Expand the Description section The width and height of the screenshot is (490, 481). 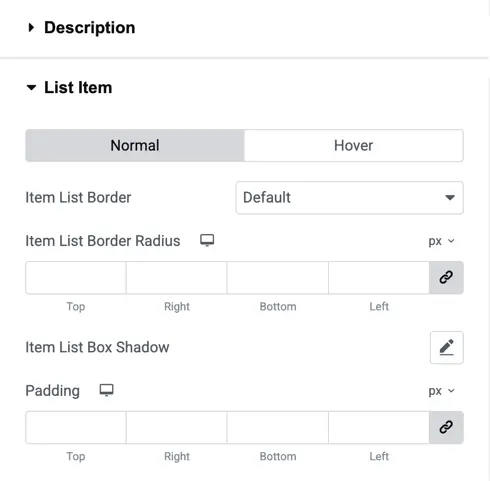coord(81,27)
